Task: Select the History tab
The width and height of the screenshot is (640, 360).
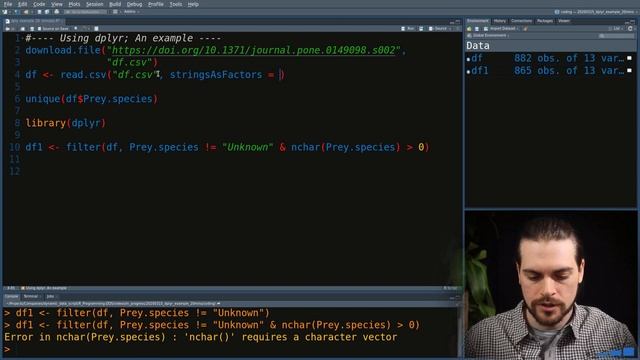Action: tap(500, 21)
